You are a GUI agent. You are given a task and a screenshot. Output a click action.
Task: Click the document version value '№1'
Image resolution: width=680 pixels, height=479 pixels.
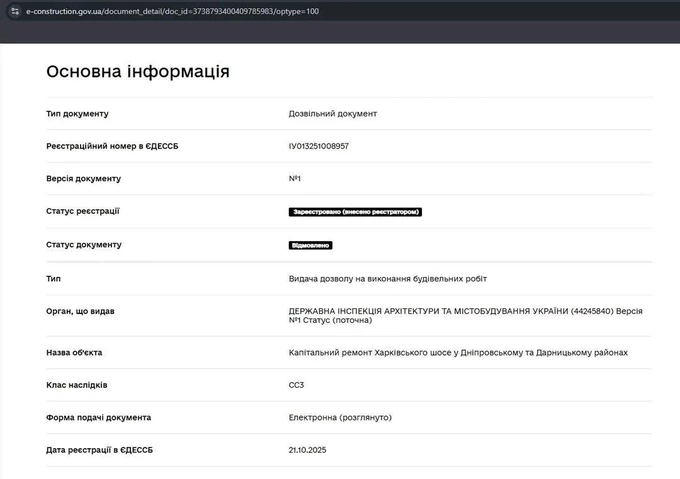(295, 179)
